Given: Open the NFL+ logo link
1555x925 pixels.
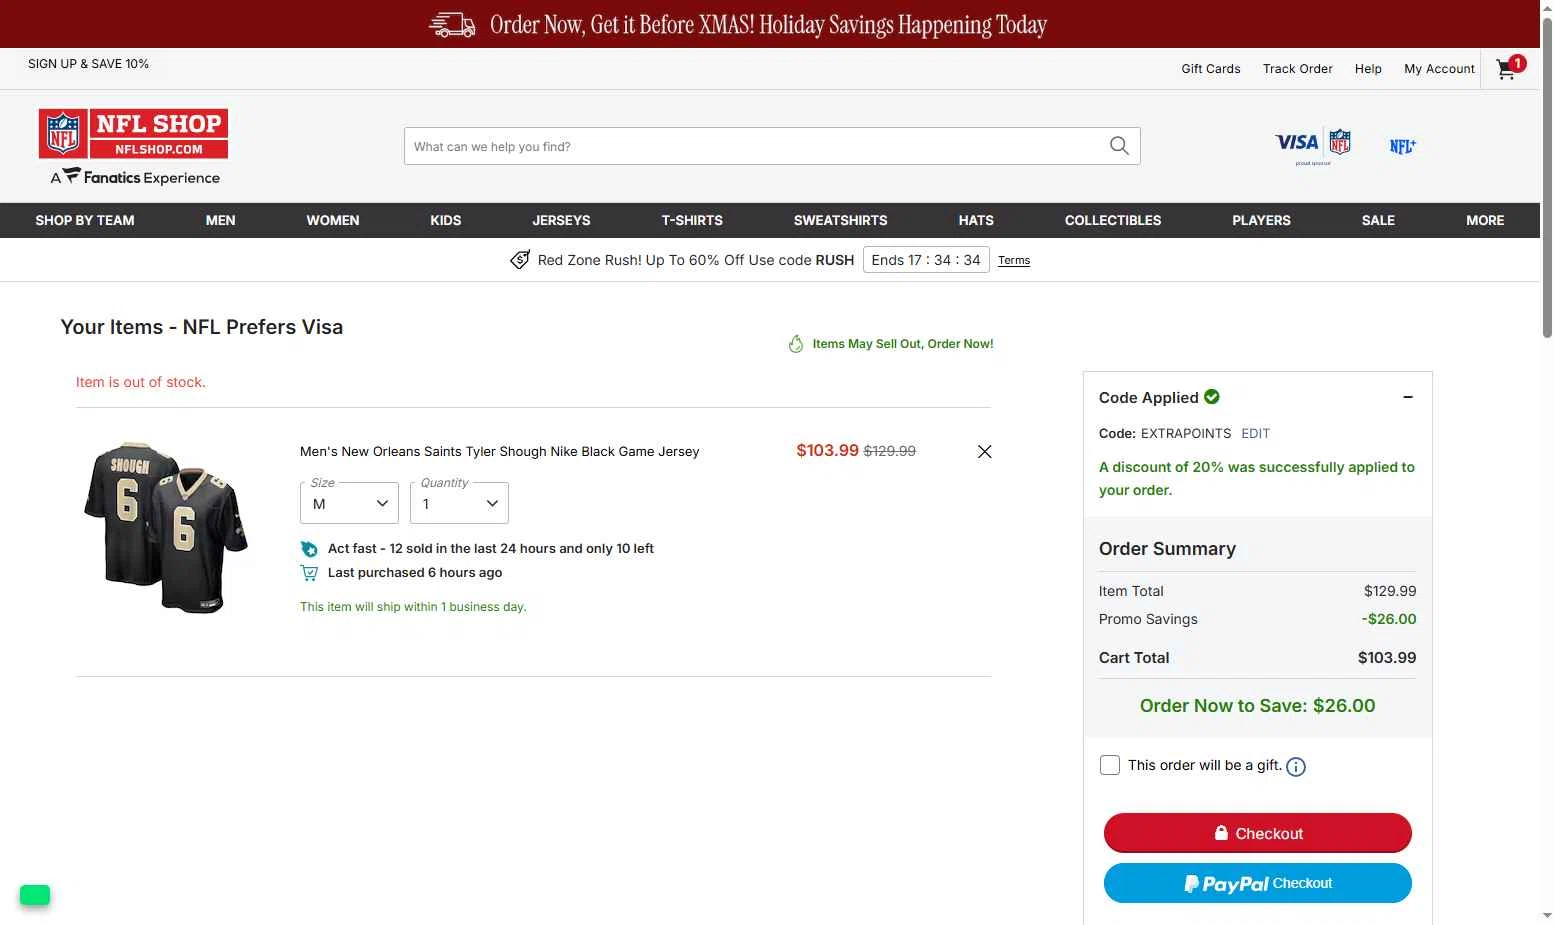Looking at the screenshot, I should 1402,146.
